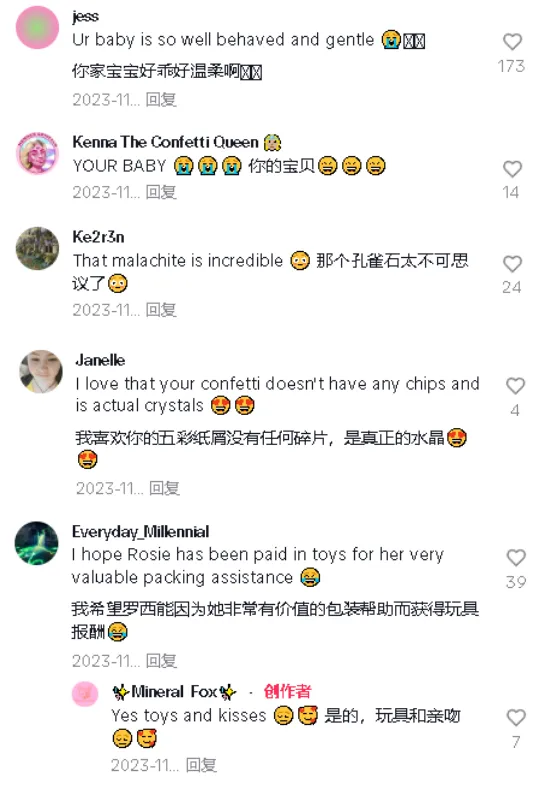Image resolution: width=554 pixels, height=789 pixels.
Task: Like Janelle's confetti comment
Action: 515,386
